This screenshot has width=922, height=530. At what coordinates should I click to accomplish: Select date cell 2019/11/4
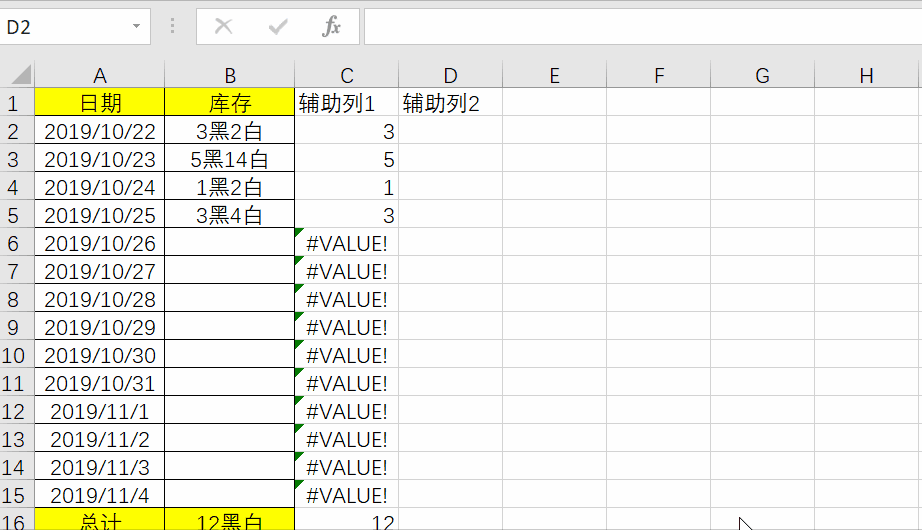pyautogui.click(x=99, y=494)
